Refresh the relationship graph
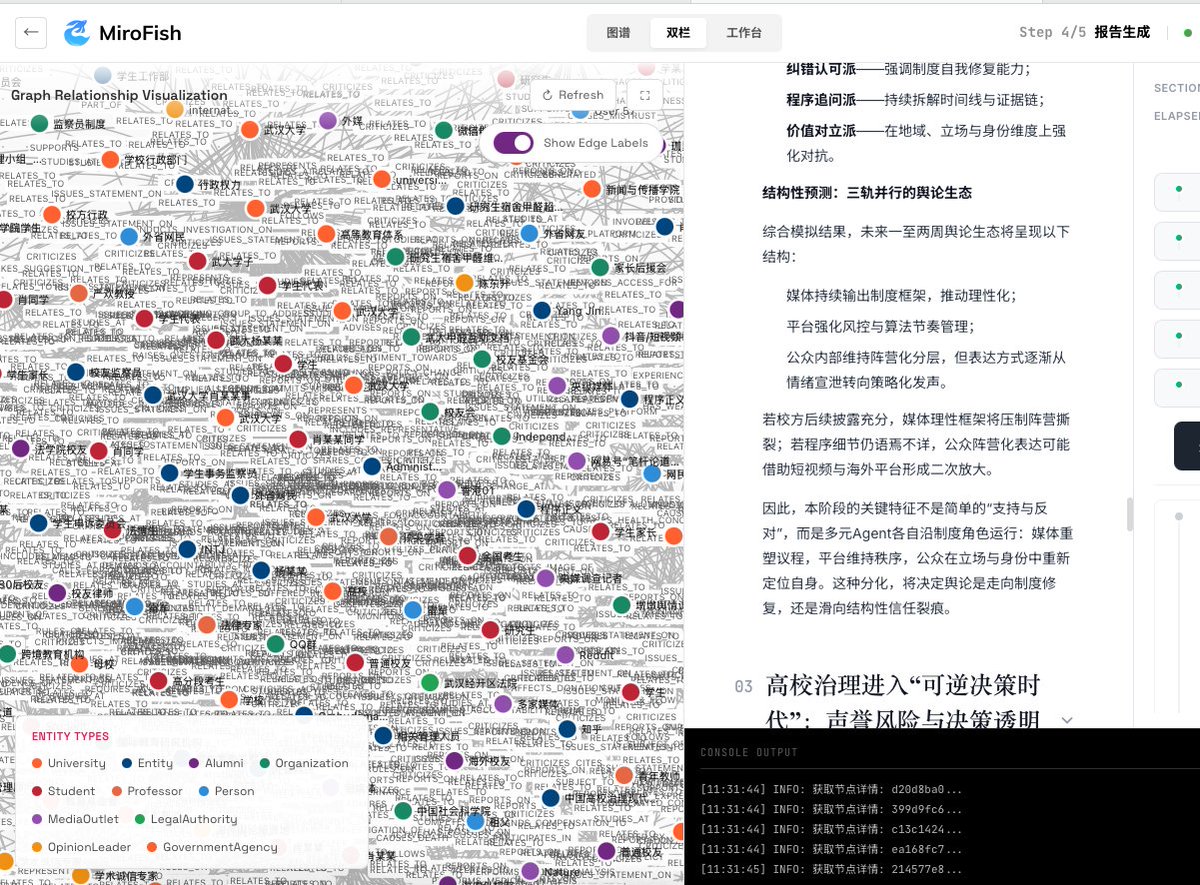The image size is (1200, 885). [x=573, y=95]
